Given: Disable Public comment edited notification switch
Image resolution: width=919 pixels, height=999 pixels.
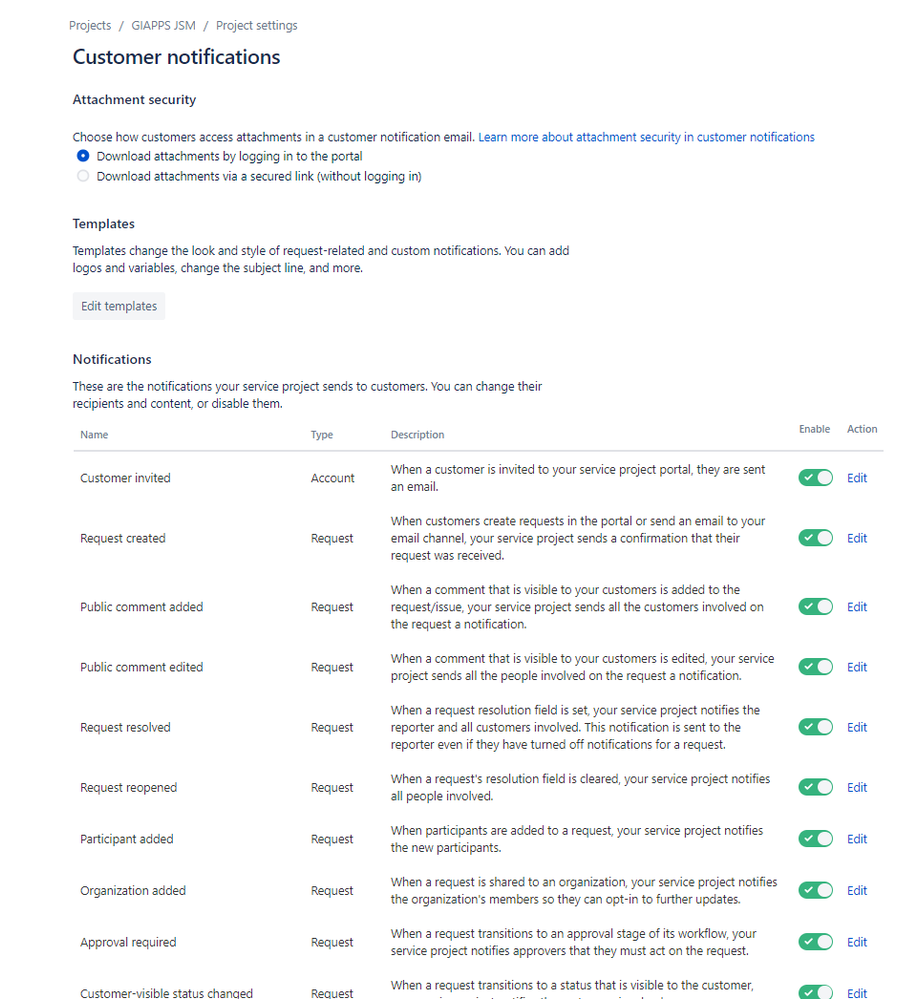Looking at the screenshot, I should click(815, 667).
